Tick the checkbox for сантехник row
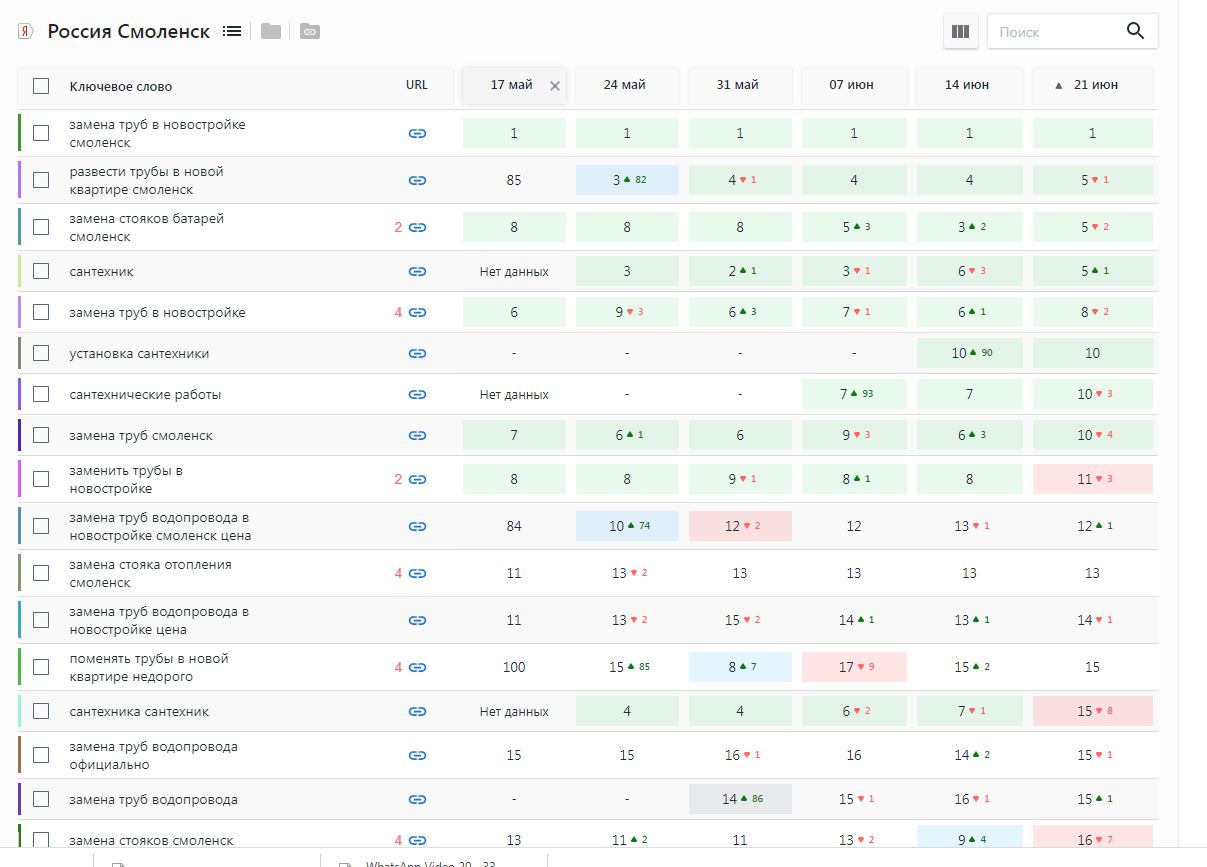 [41, 271]
